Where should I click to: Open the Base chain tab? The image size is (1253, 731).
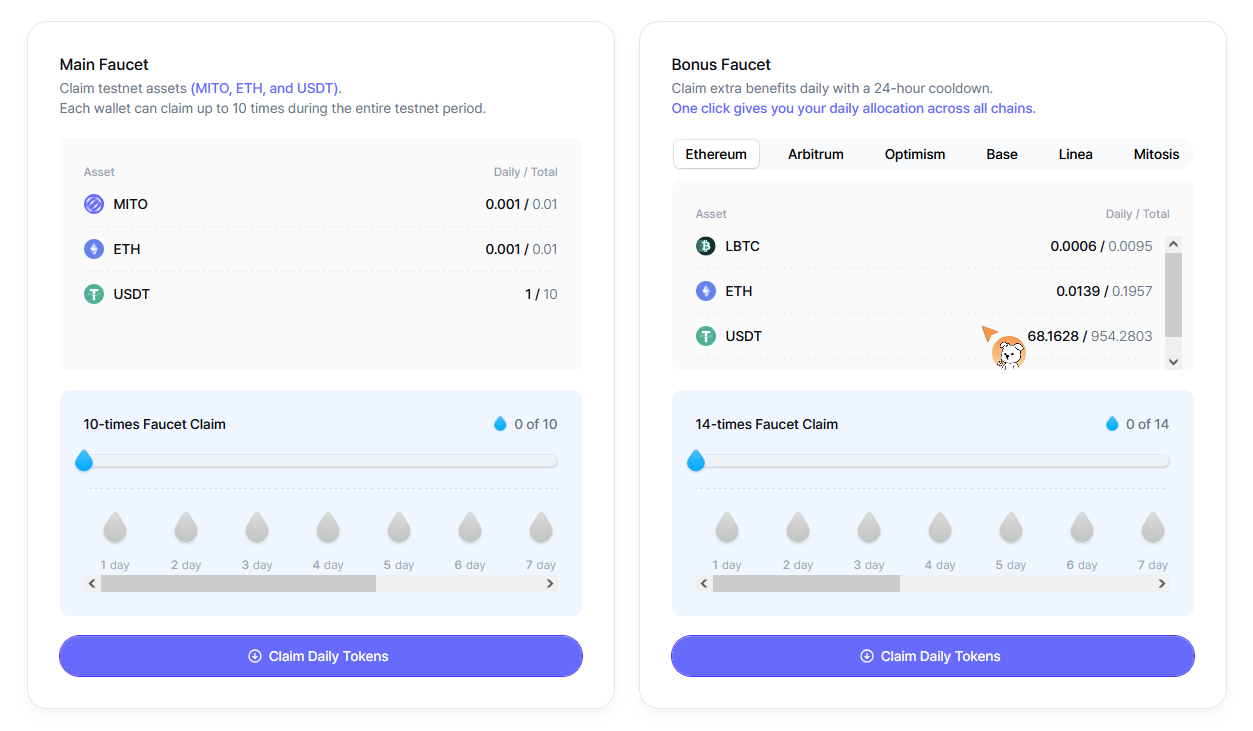[1001, 154]
